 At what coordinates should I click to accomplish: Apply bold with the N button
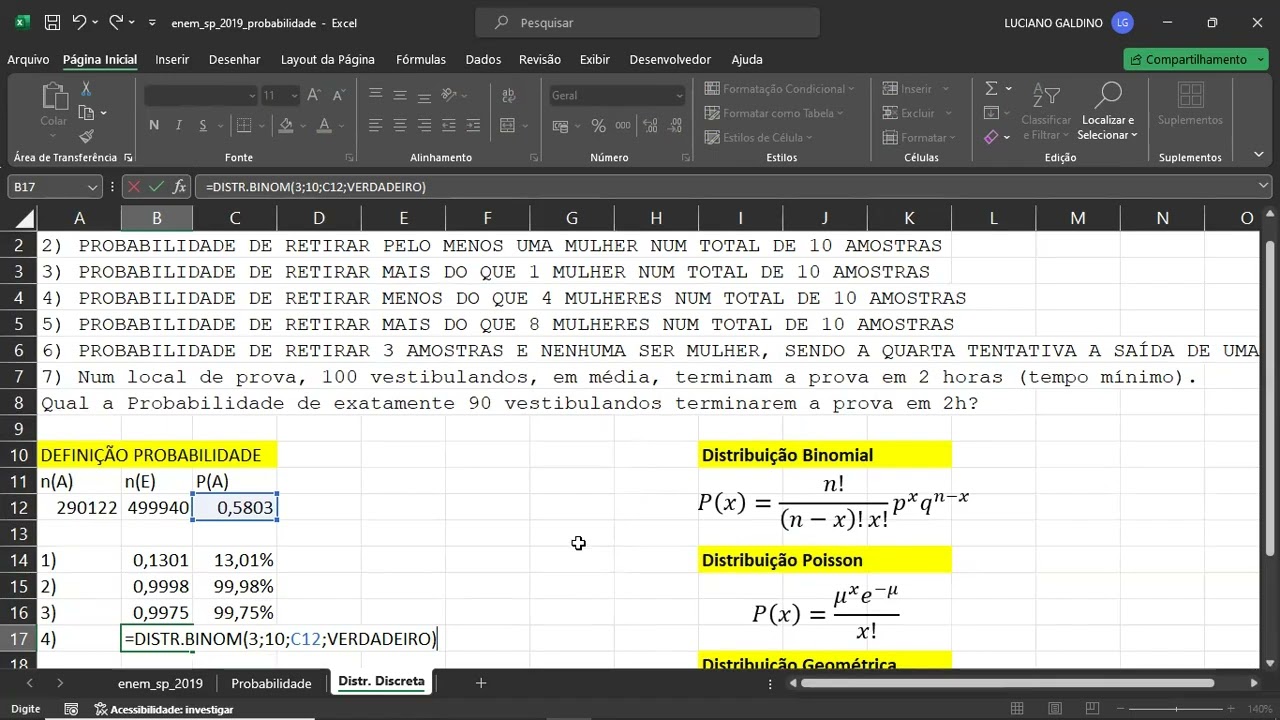click(x=154, y=125)
